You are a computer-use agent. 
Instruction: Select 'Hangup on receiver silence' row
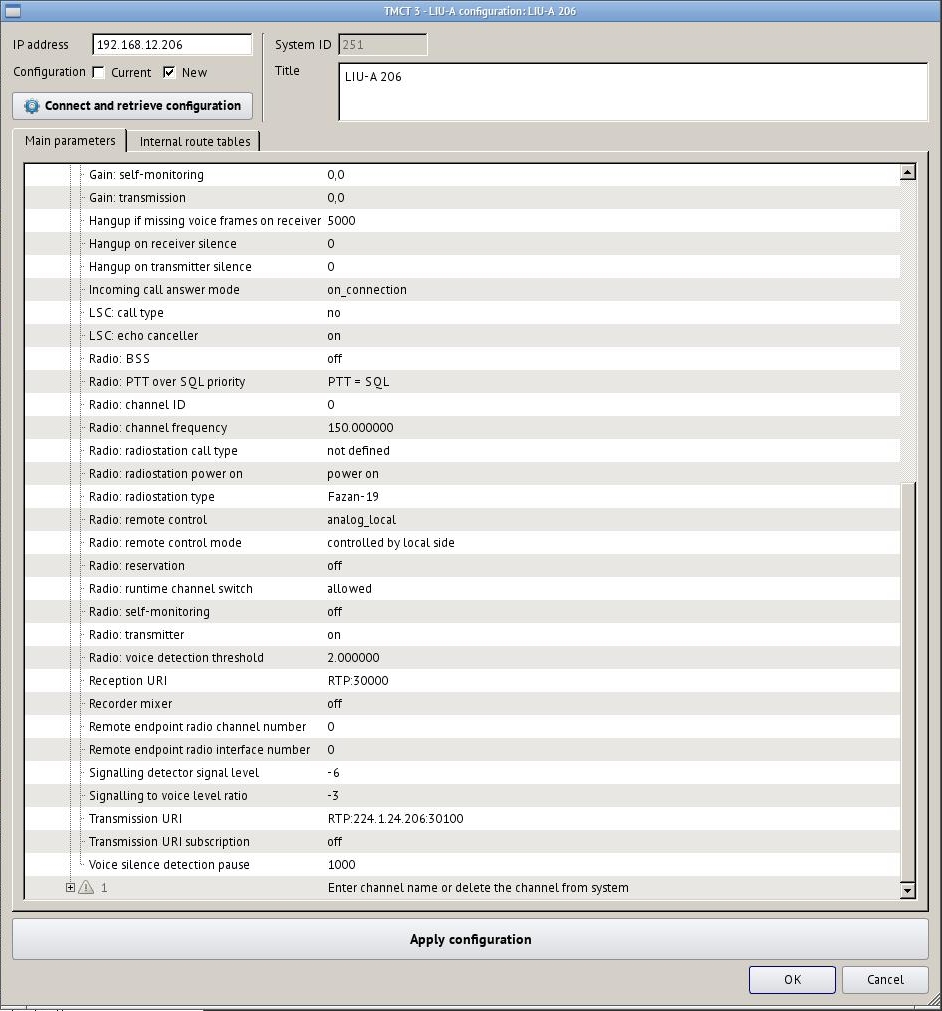pyautogui.click(x=462, y=244)
